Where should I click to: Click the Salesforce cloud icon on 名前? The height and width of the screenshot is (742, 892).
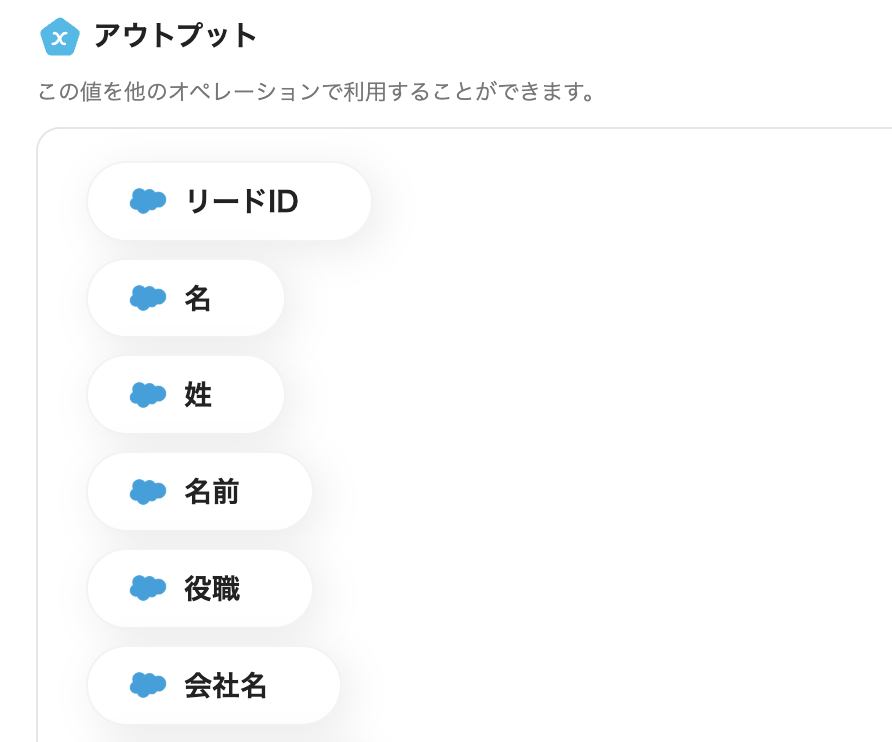click(x=148, y=492)
